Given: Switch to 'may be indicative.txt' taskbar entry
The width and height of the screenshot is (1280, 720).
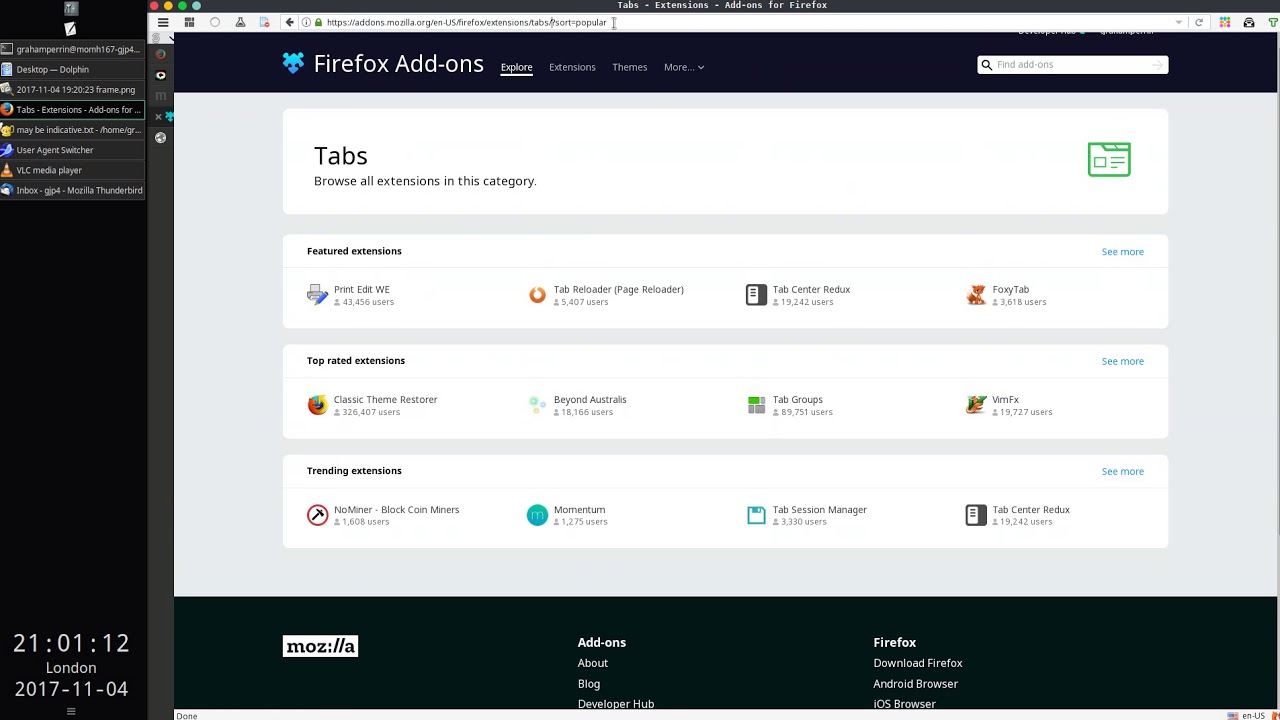Looking at the screenshot, I should [72, 130].
